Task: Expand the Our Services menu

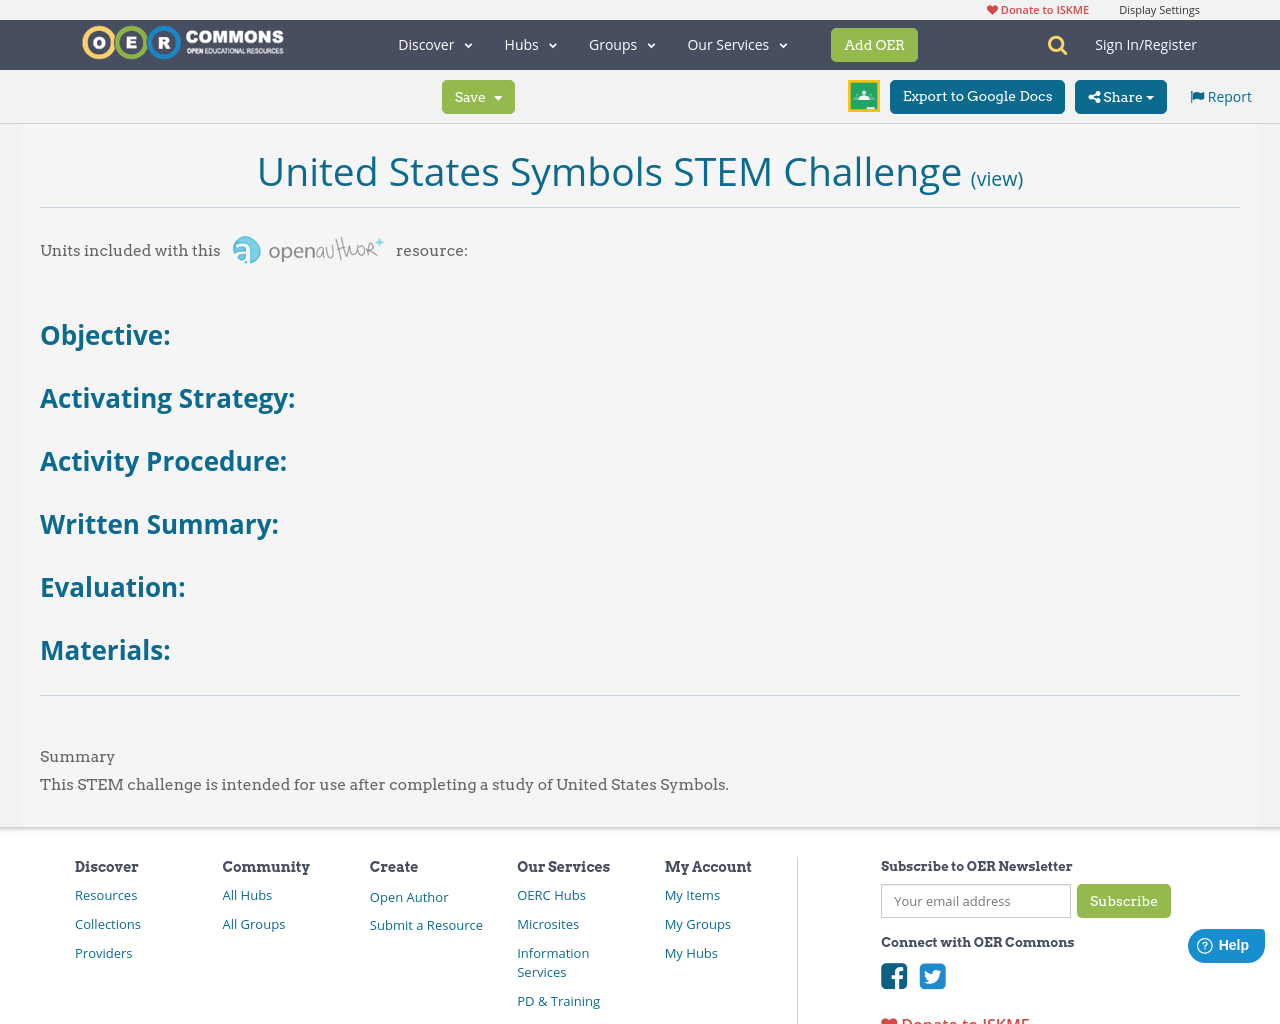Action: pos(736,44)
